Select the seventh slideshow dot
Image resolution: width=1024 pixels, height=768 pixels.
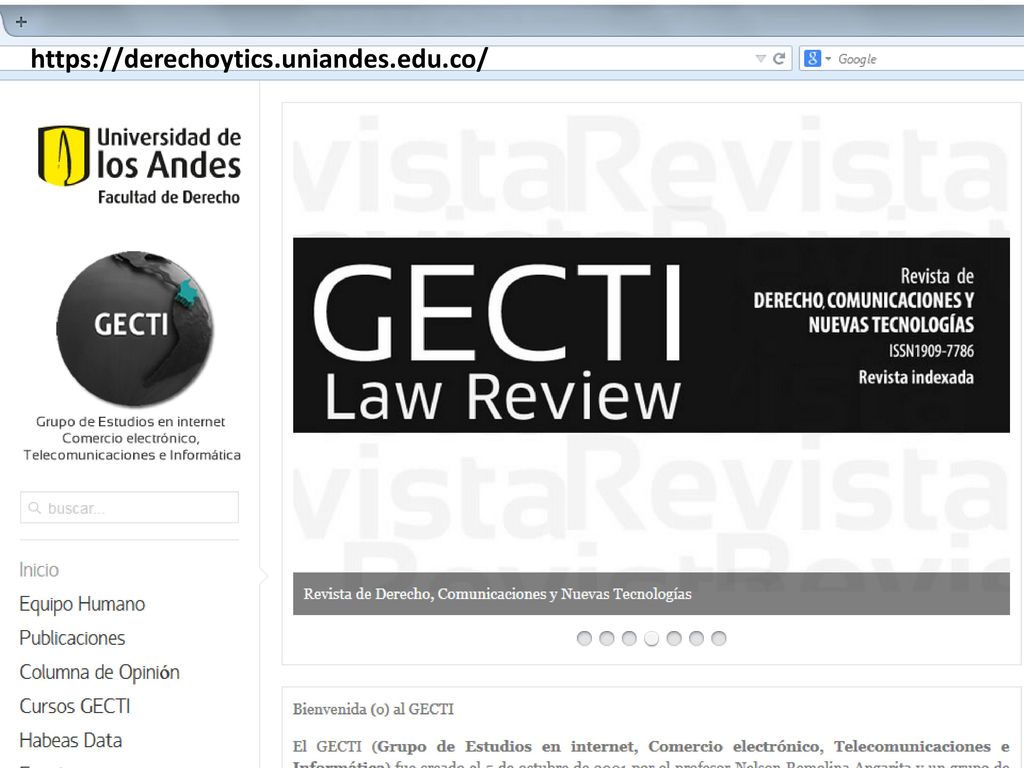[718, 638]
